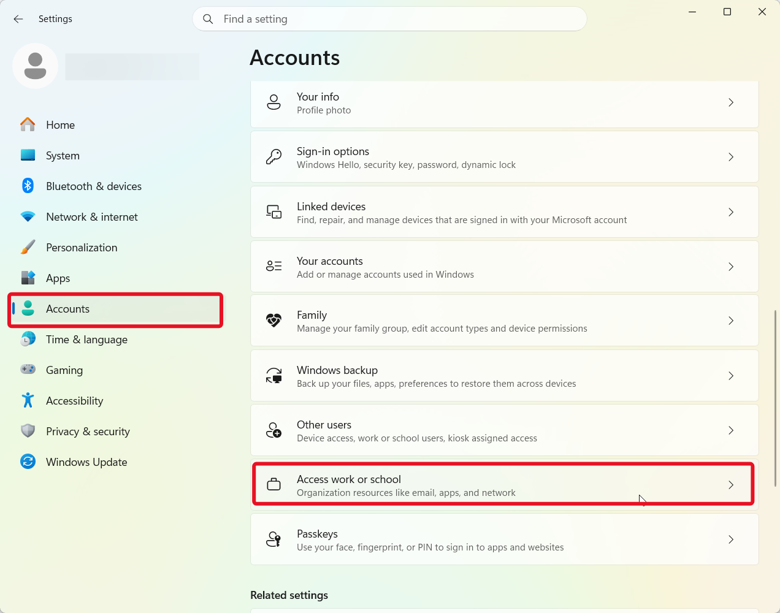Click the user profile avatar
The height and width of the screenshot is (613, 780).
tap(35, 66)
